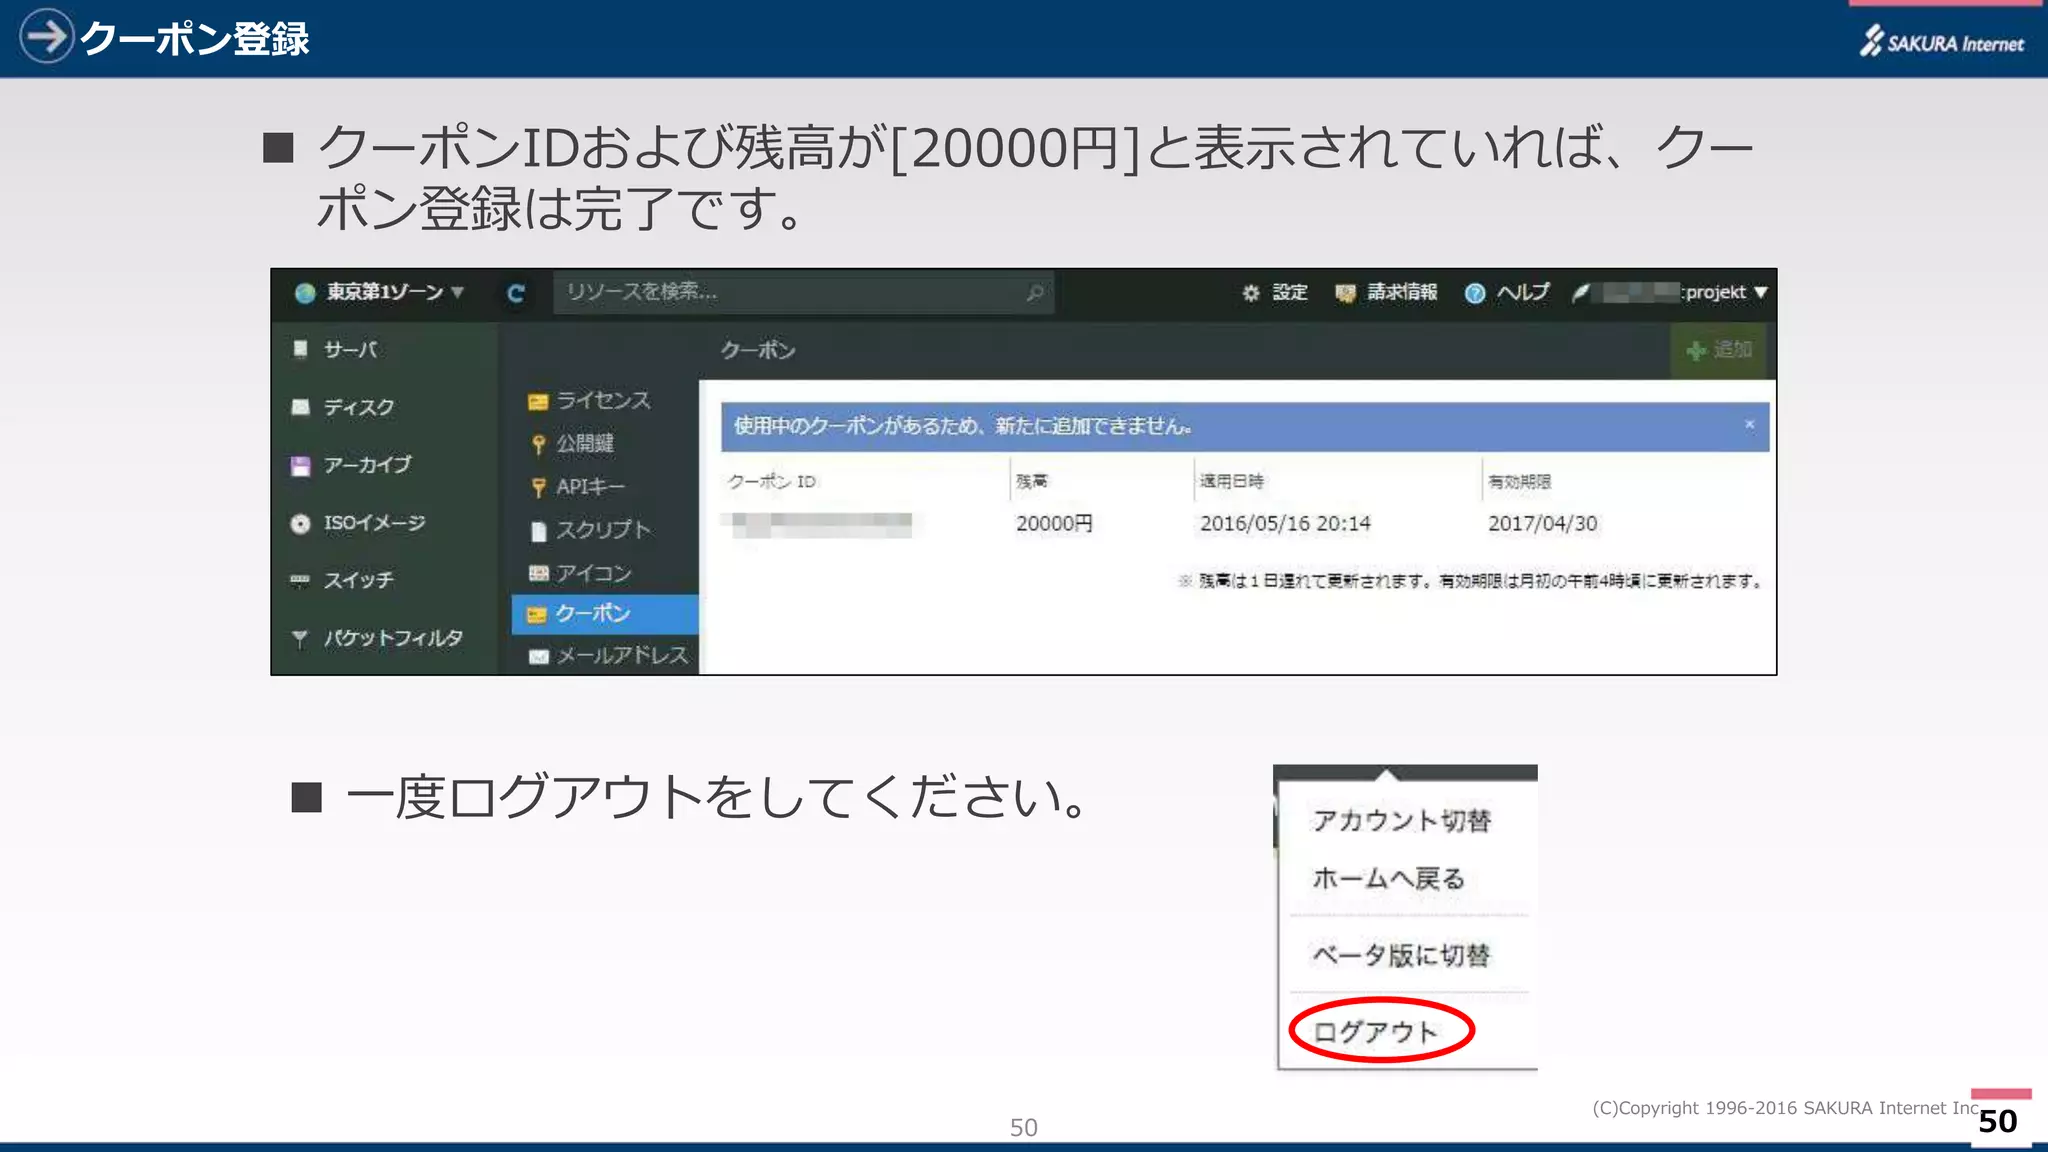This screenshot has width=2048, height=1152.
Task: Click the server icon beside サーバ
Action: pyautogui.click(x=300, y=348)
